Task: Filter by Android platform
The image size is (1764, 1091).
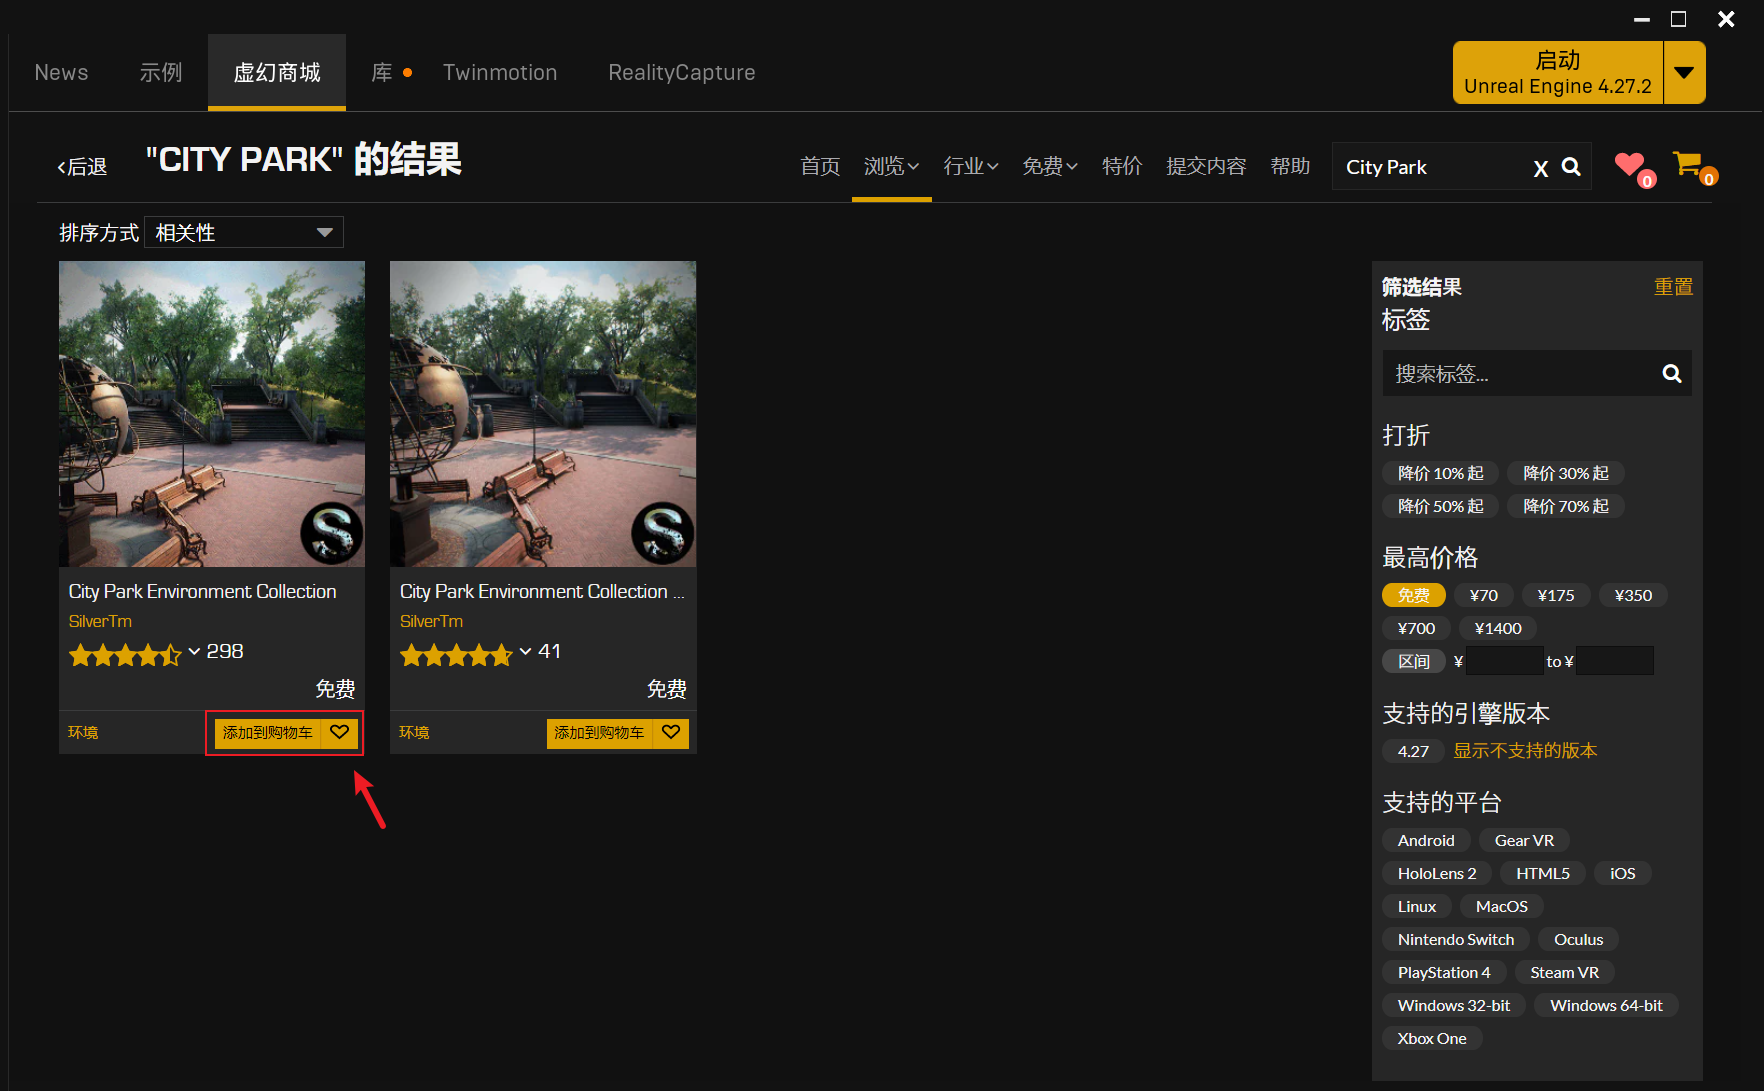Action: [1426, 840]
